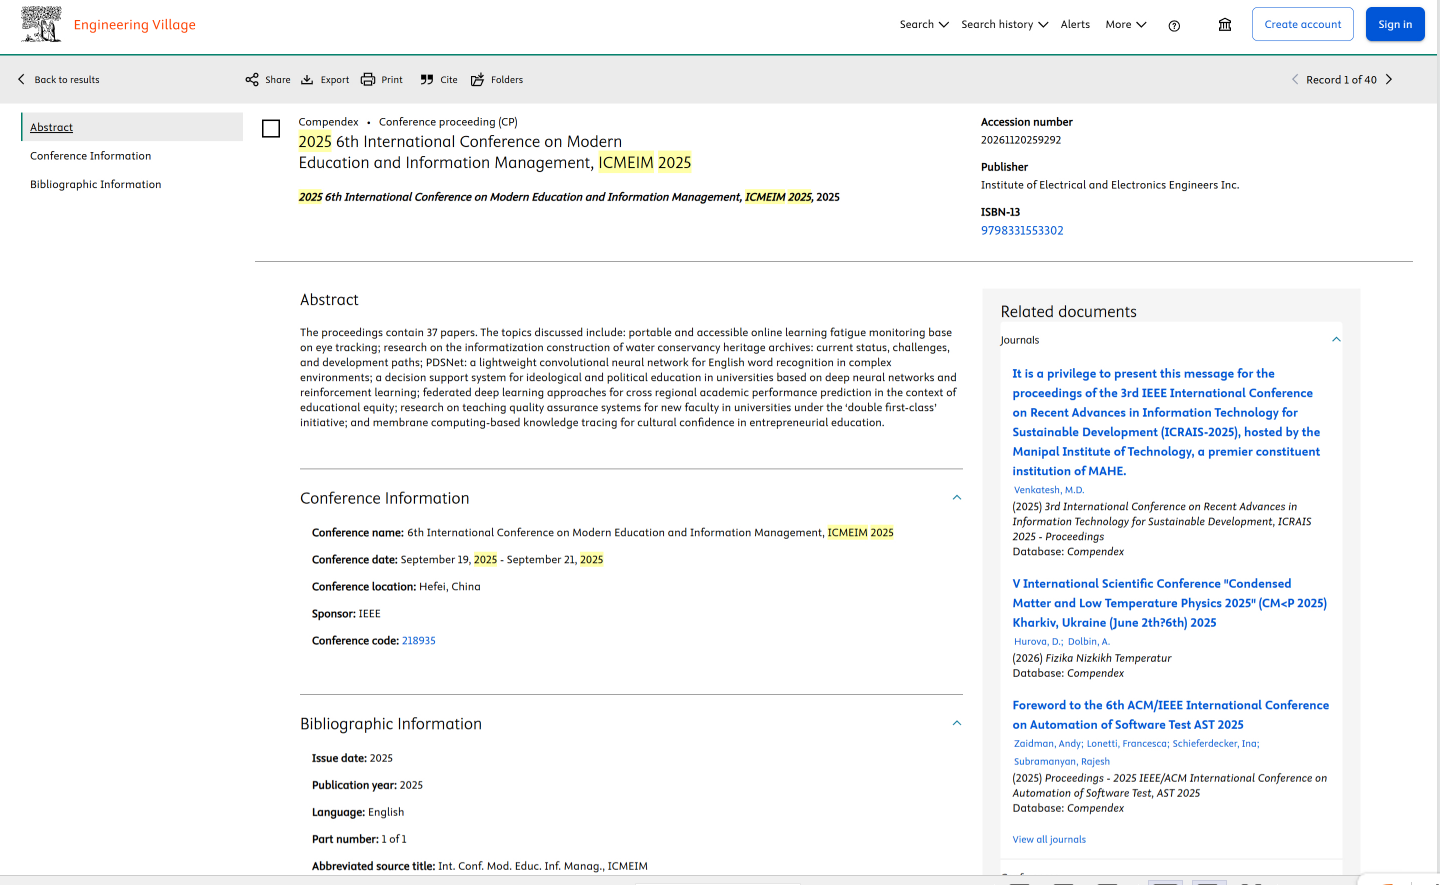
Task: Click the Print icon
Action: coord(368,80)
